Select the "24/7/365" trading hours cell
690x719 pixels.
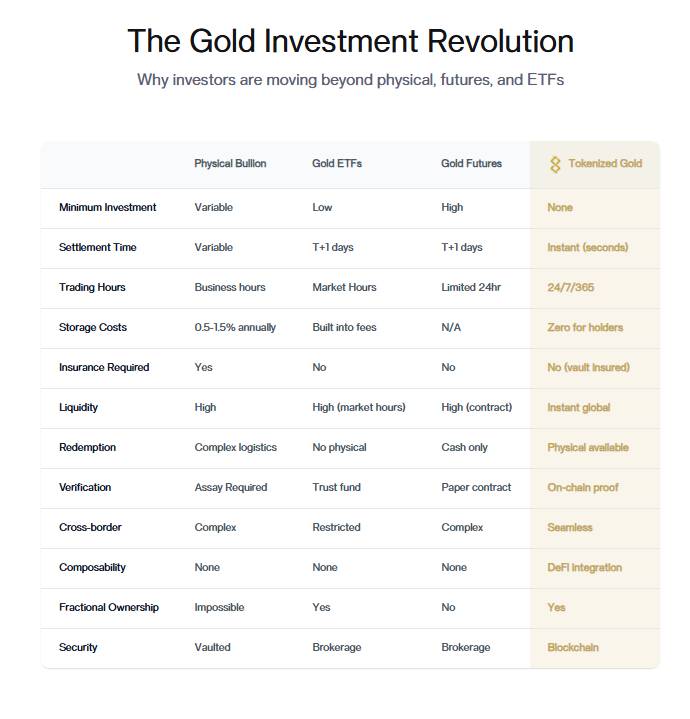570,288
